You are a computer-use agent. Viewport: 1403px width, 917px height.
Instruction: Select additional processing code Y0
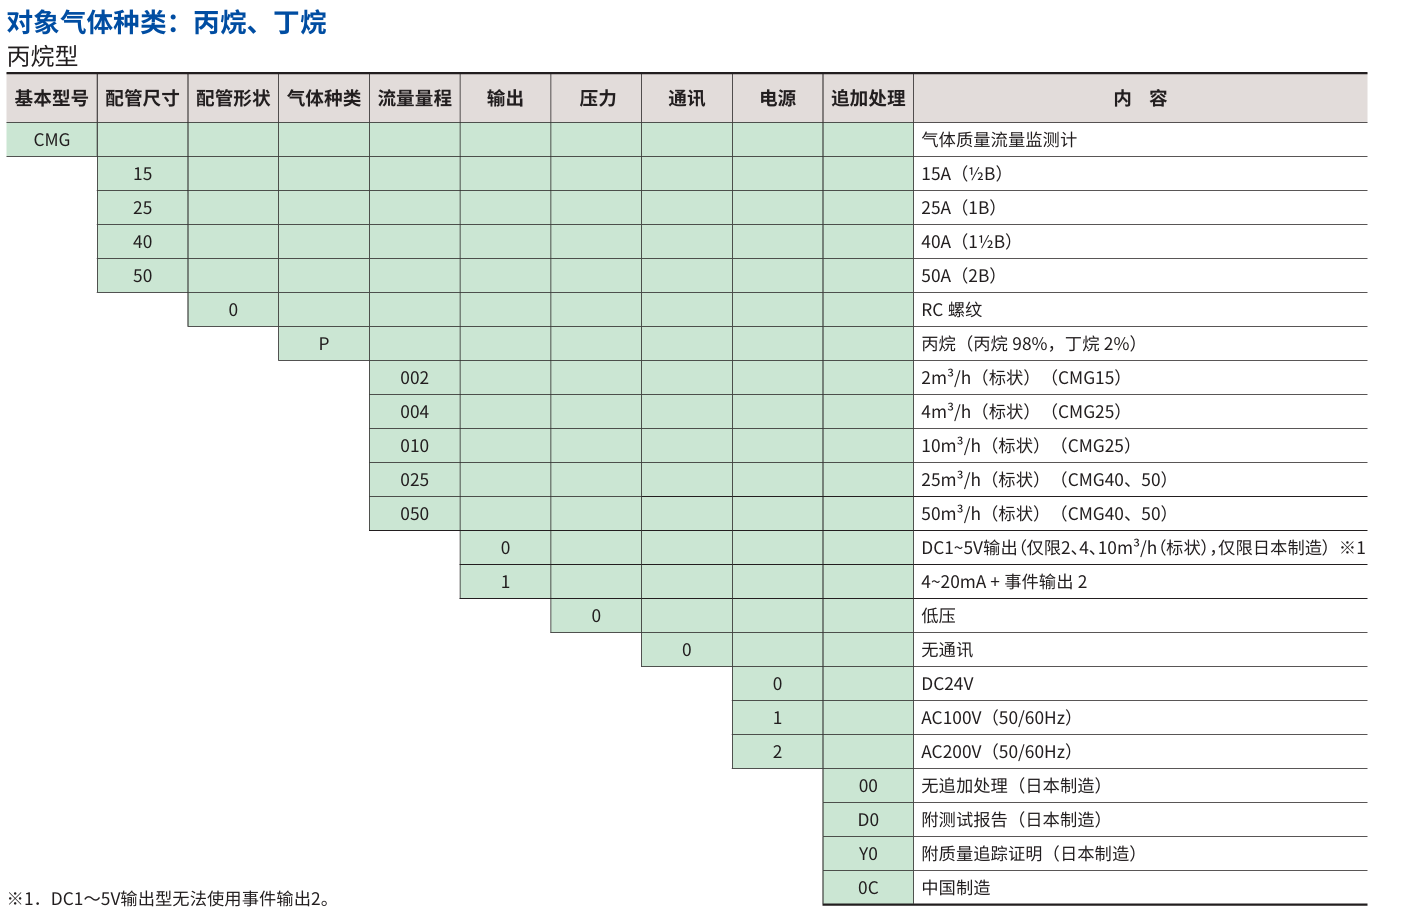(868, 854)
